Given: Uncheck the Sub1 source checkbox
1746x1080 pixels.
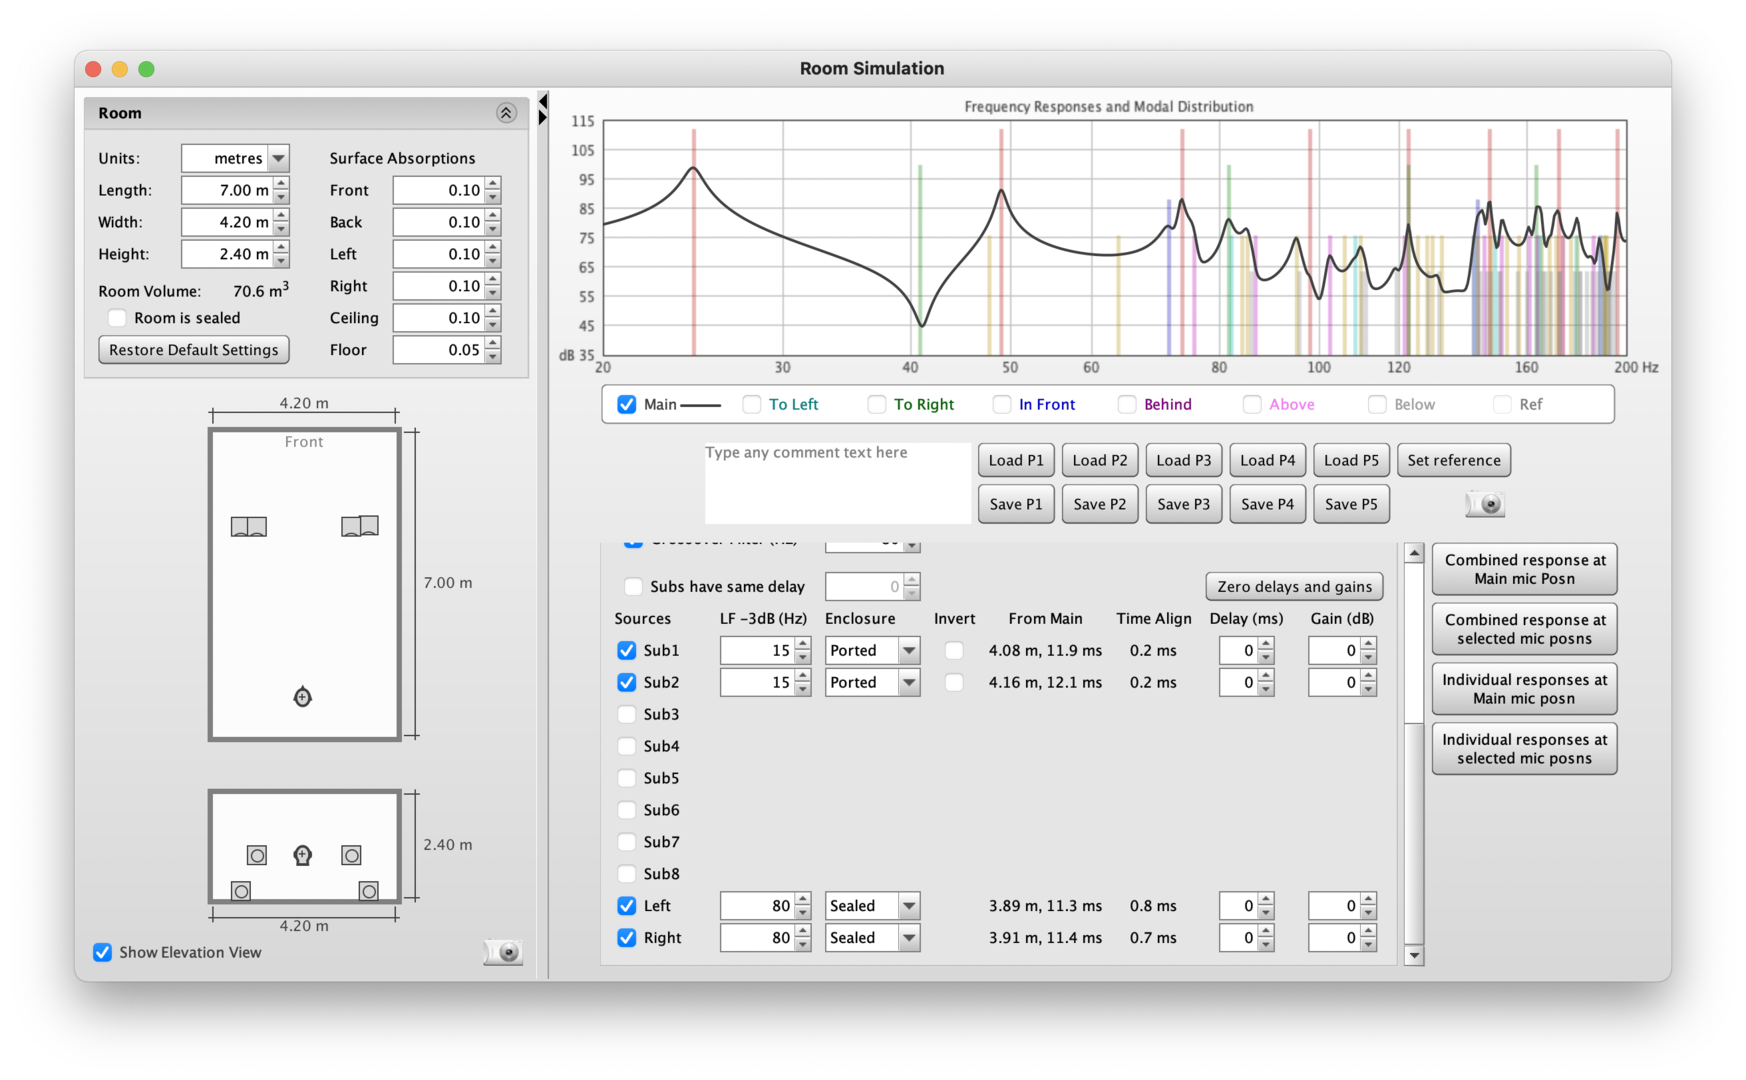Looking at the screenshot, I should [x=627, y=650].
